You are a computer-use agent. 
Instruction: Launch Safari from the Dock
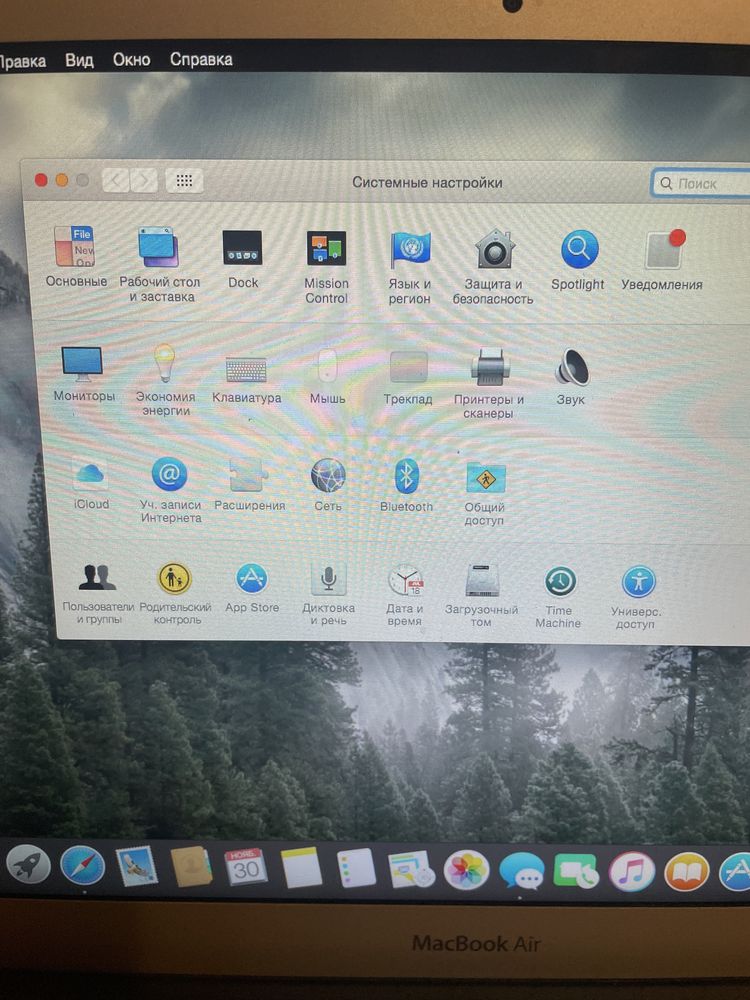point(83,867)
